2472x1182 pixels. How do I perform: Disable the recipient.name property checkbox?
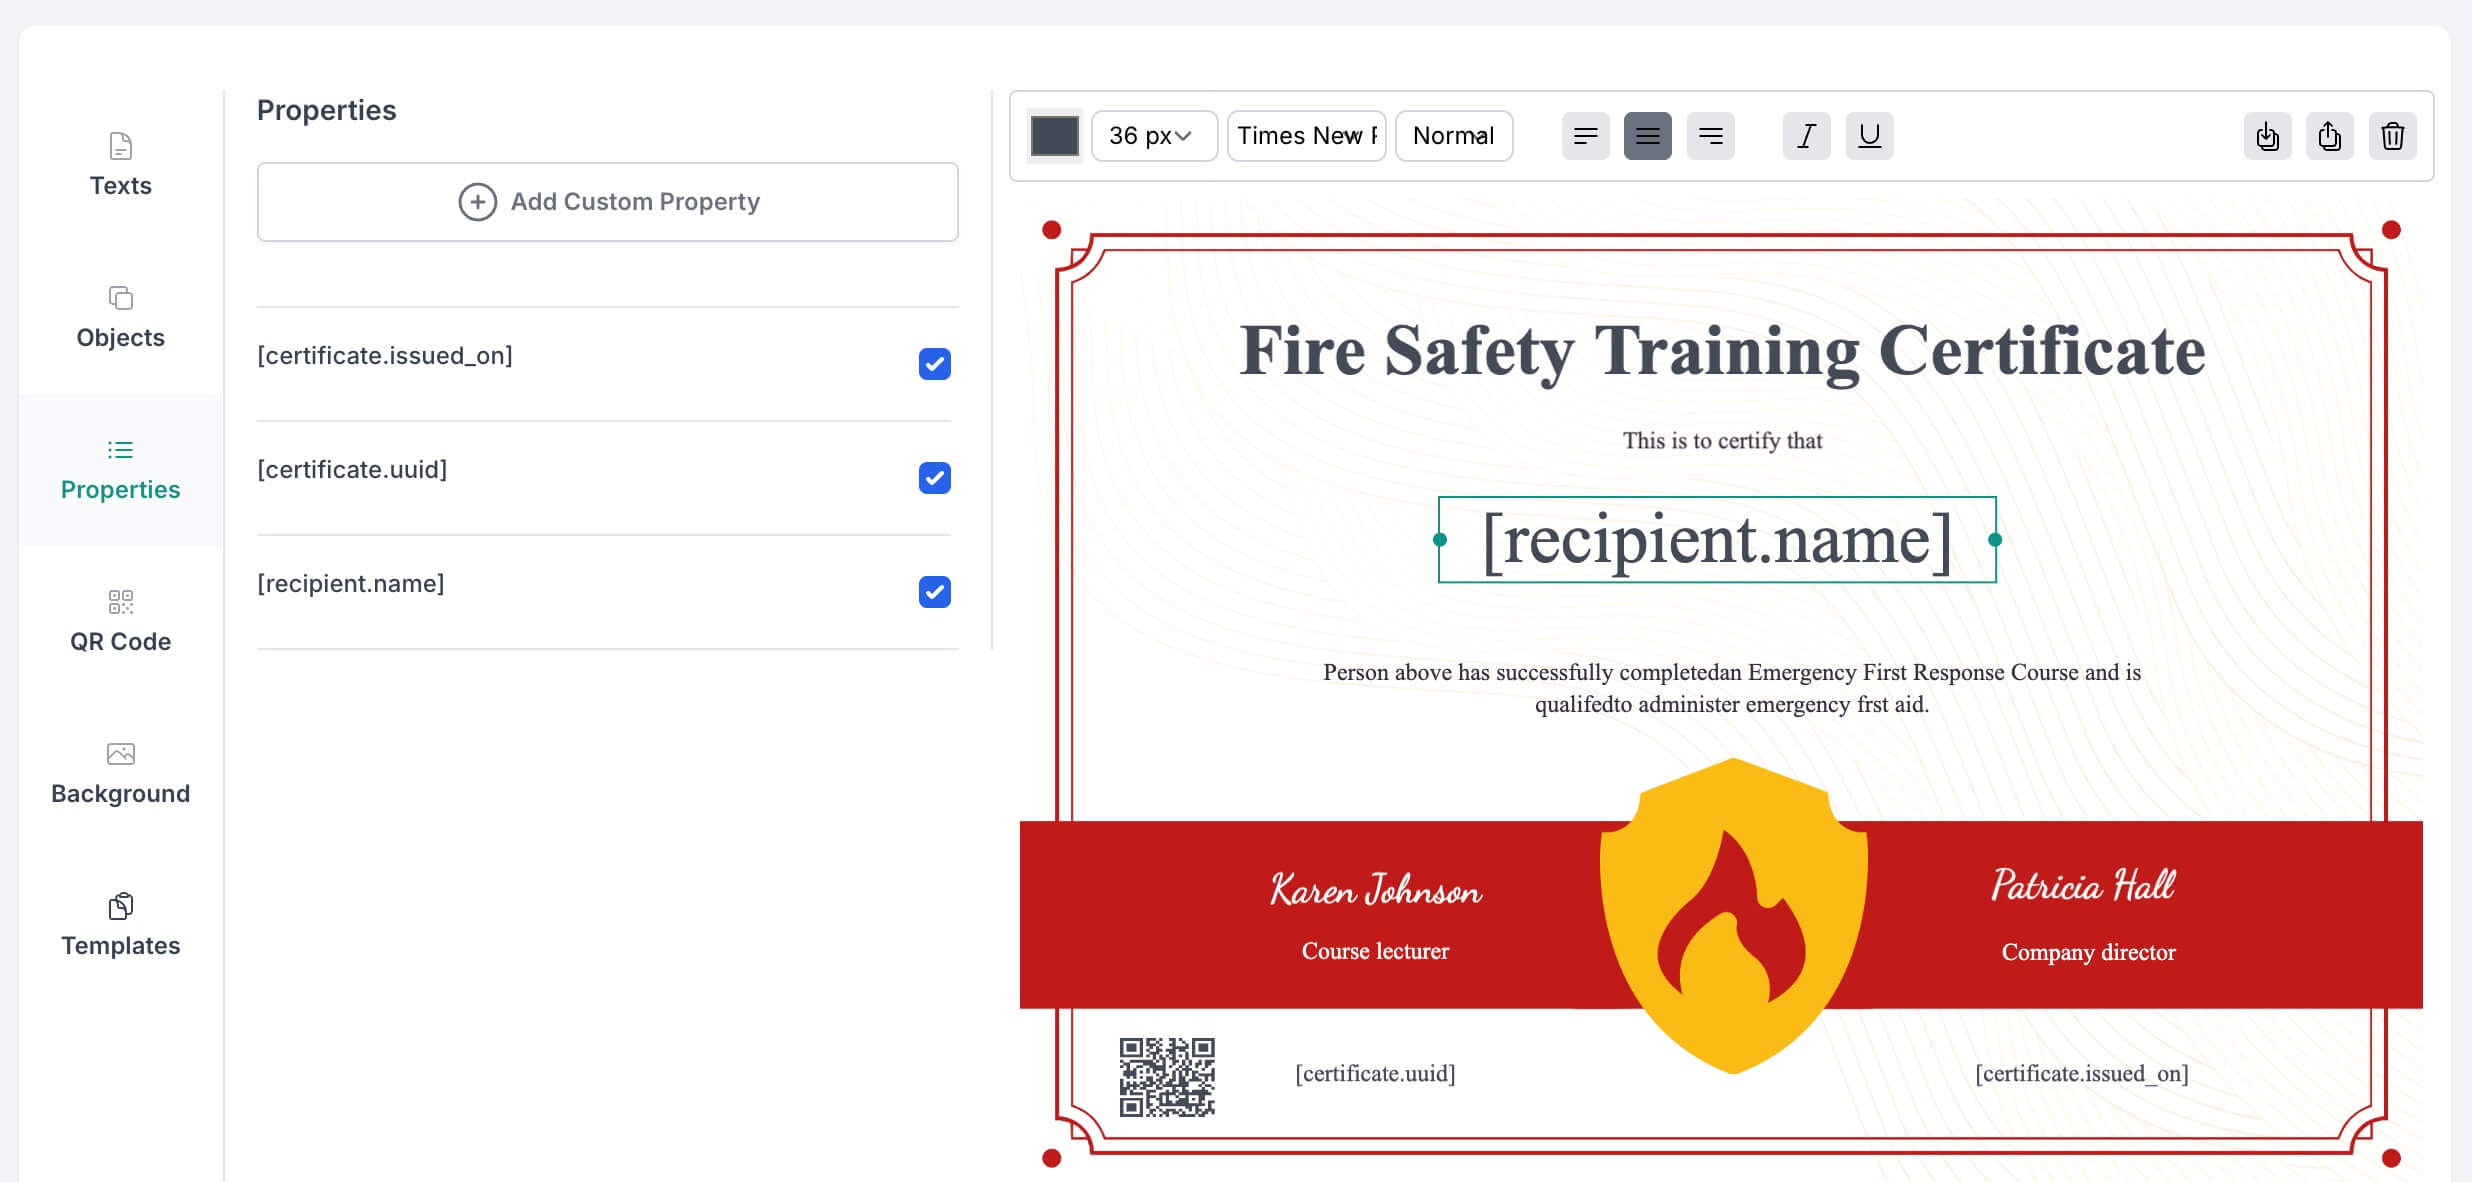pyautogui.click(x=934, y=592)
